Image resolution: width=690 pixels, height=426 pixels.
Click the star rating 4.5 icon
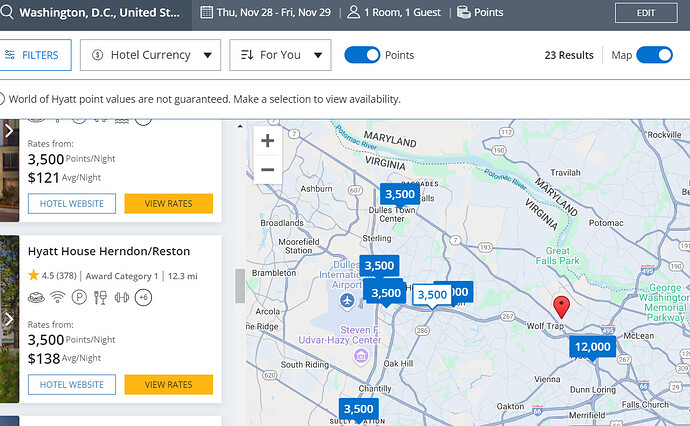pos(33,275)
